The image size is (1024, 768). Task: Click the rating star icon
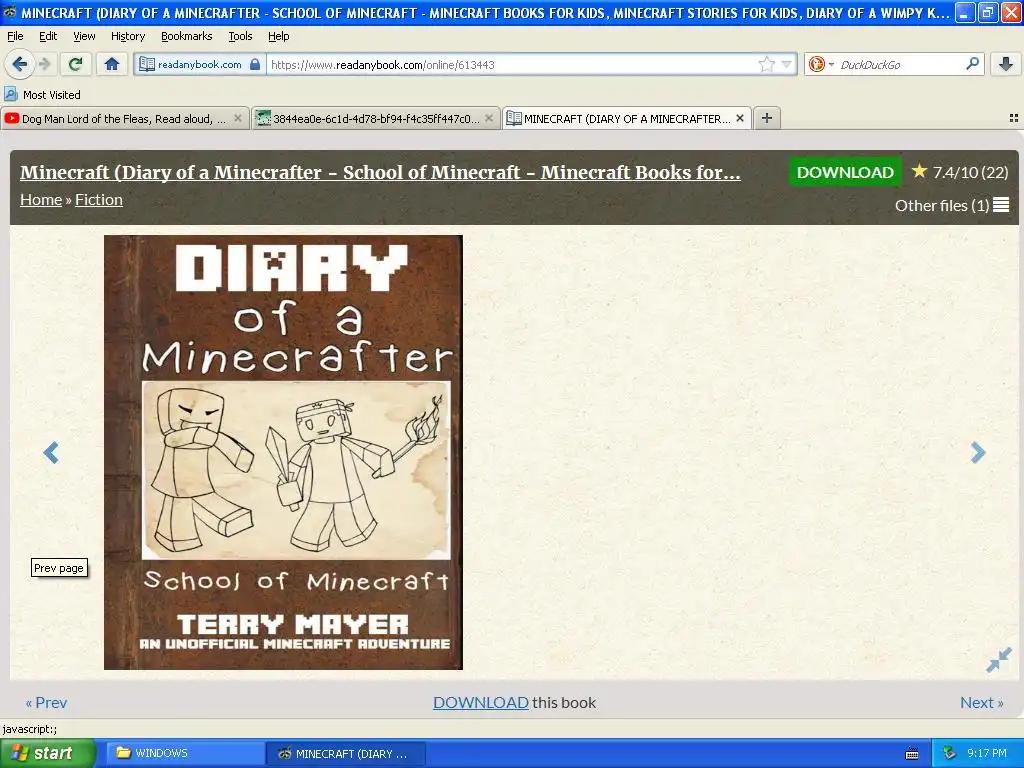click(x=920, y=171)
